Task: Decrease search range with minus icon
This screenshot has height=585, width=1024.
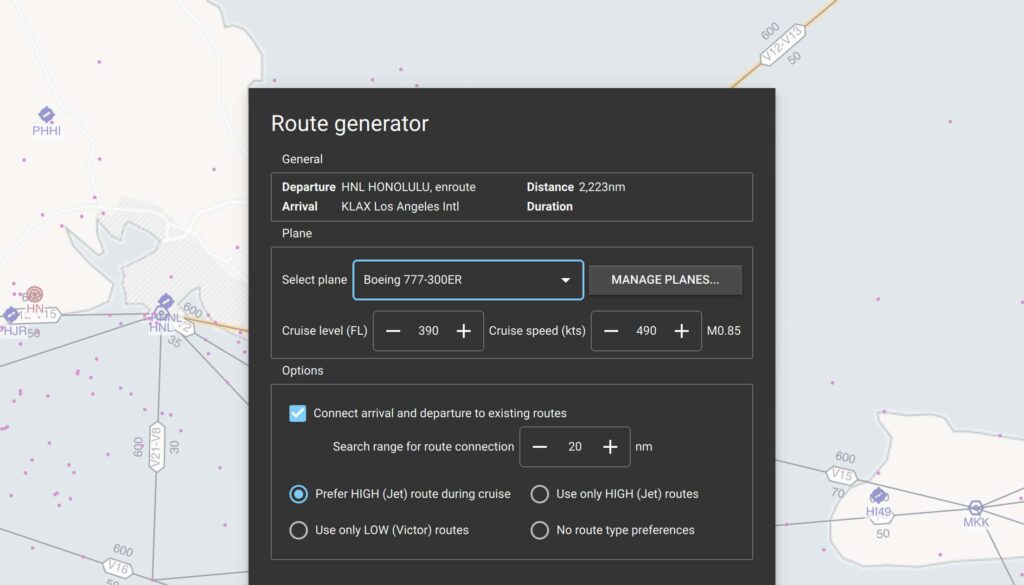Action: (x=539, y=447)
